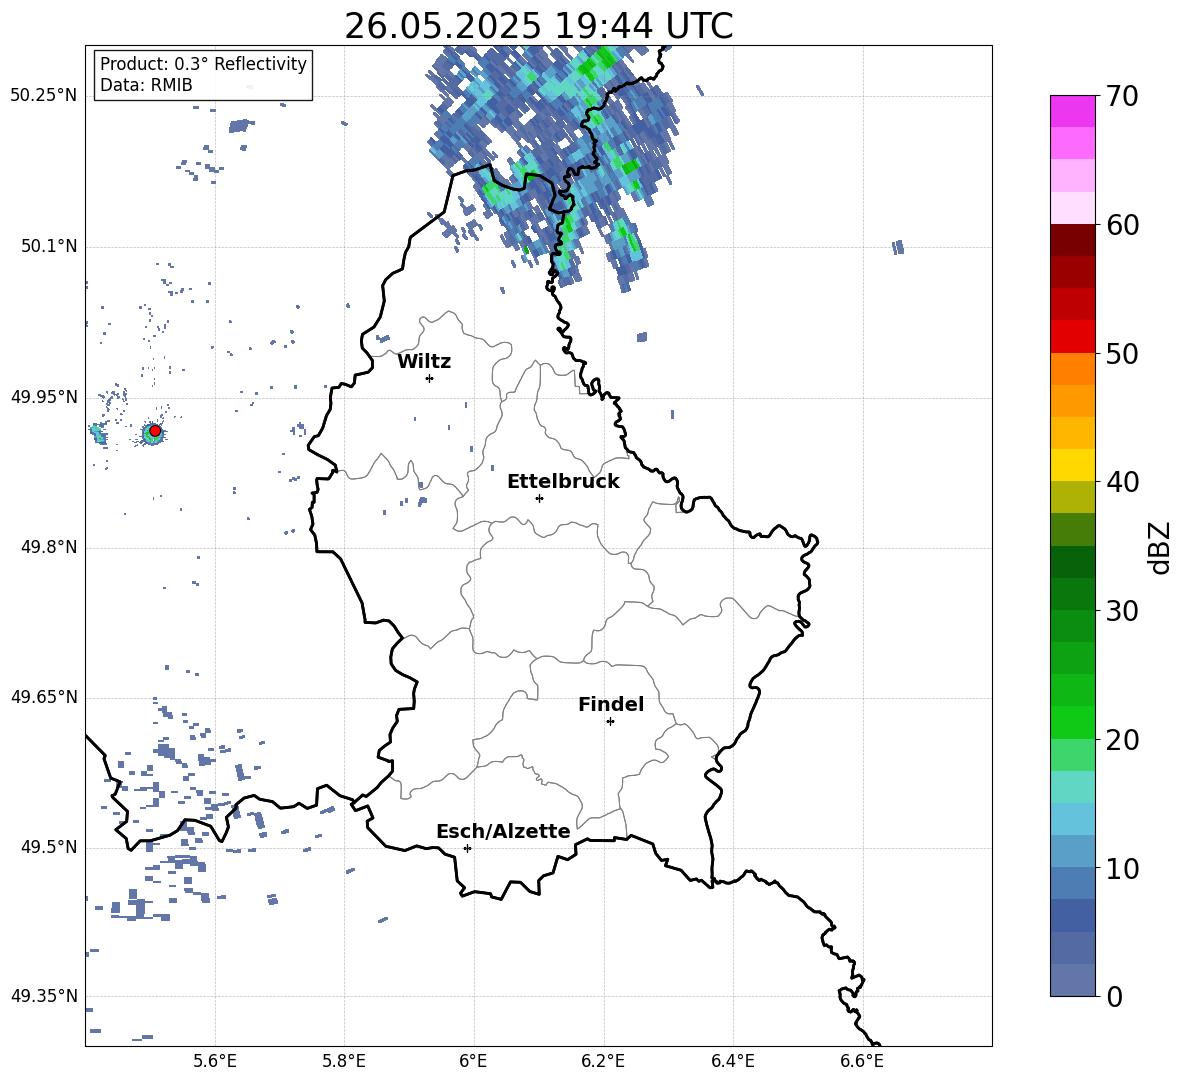Pick the yellow swatch just above 40
Screen dimensions: 1184x1081
pos(1072,465)
